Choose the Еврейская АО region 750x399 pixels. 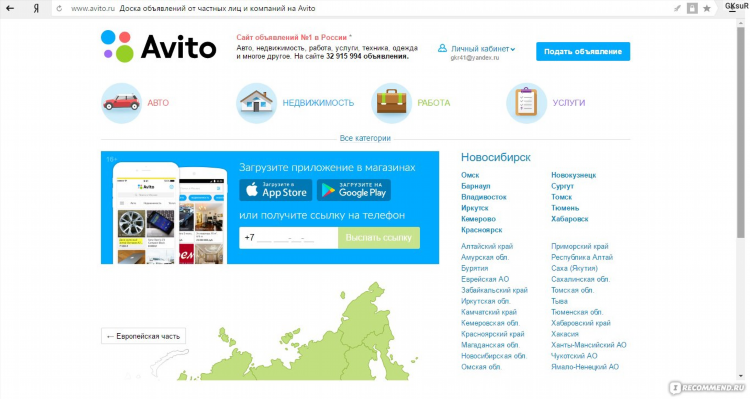tap(485, 279)
